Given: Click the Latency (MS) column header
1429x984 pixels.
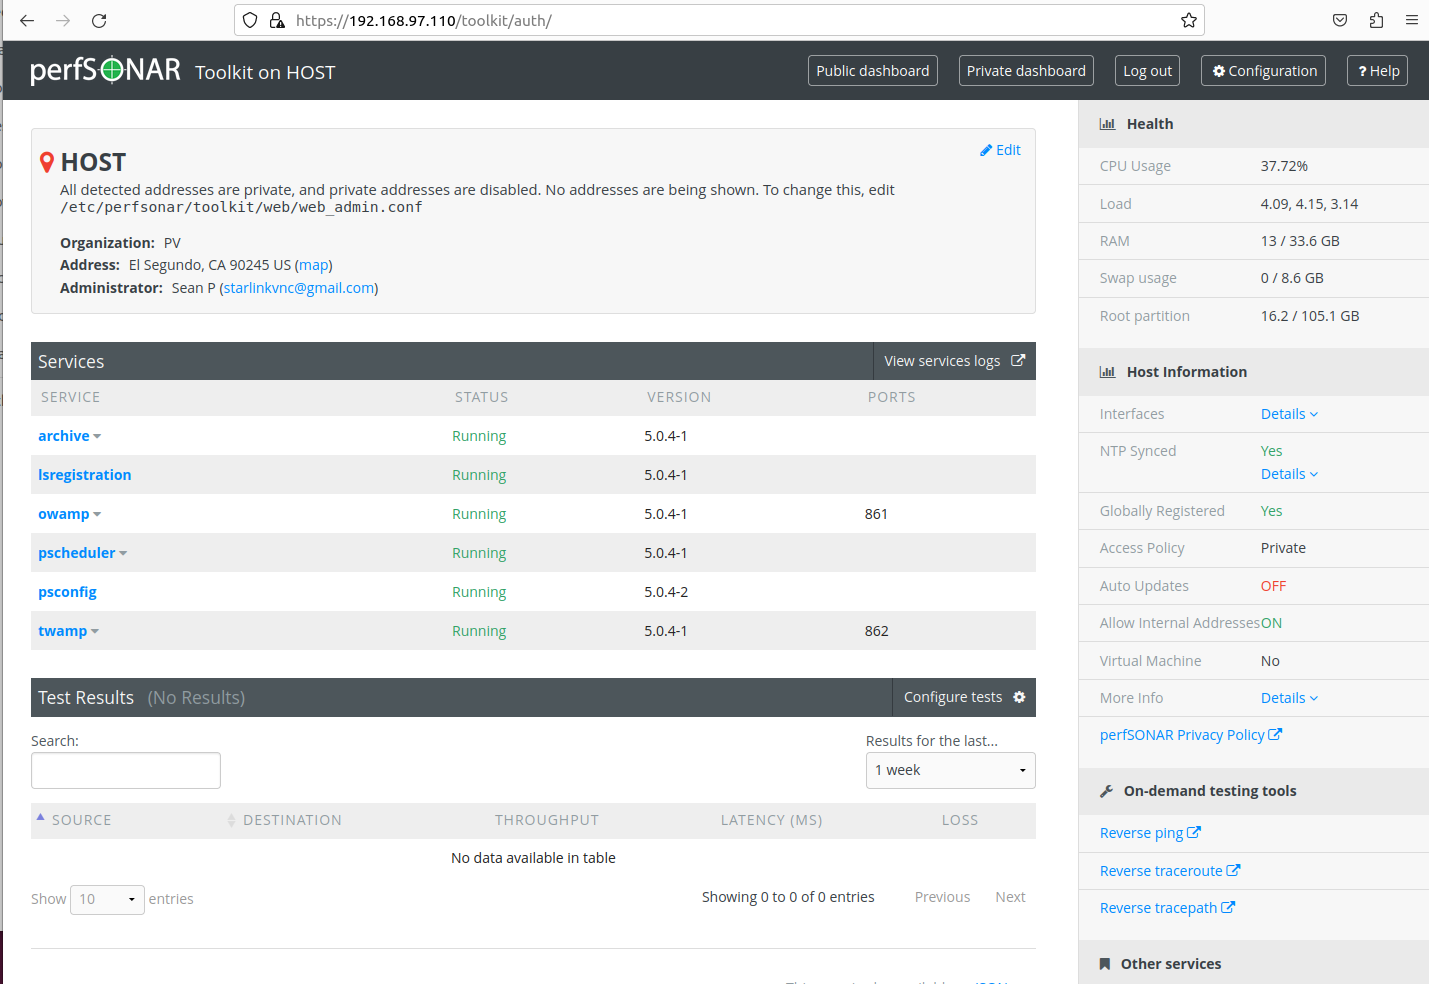Looking at the screenshot, I should (x=771, y=820).
